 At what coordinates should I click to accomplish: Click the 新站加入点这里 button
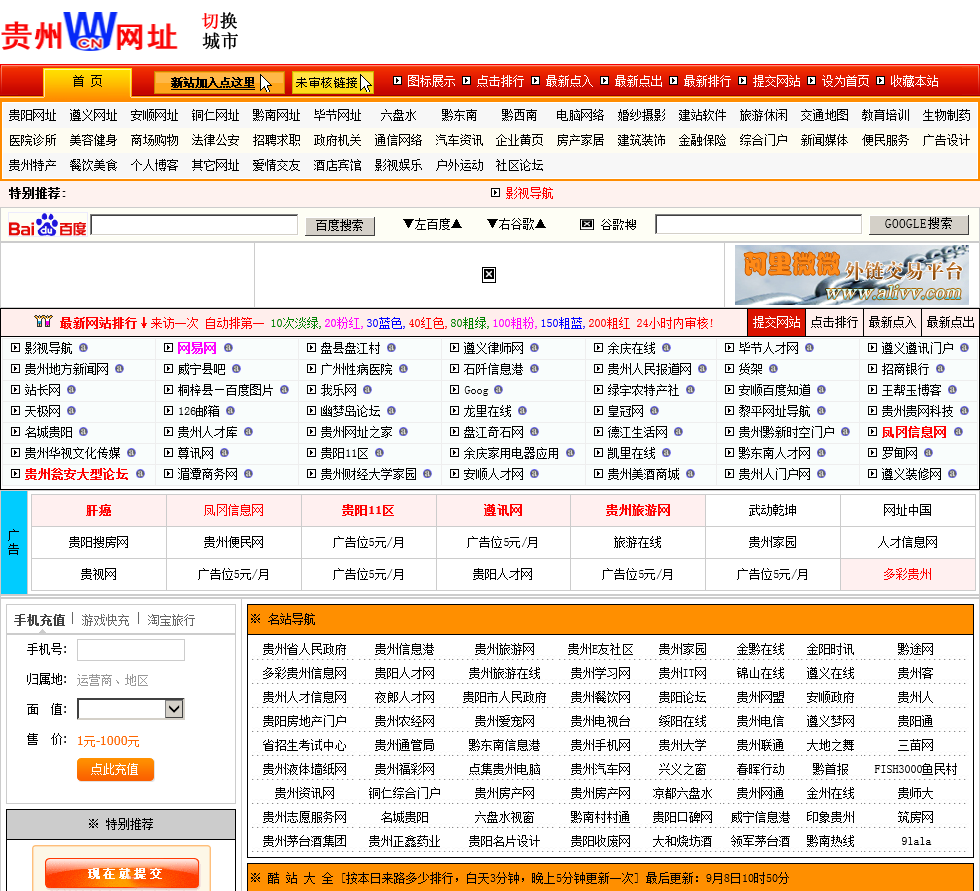coord(219,82)
